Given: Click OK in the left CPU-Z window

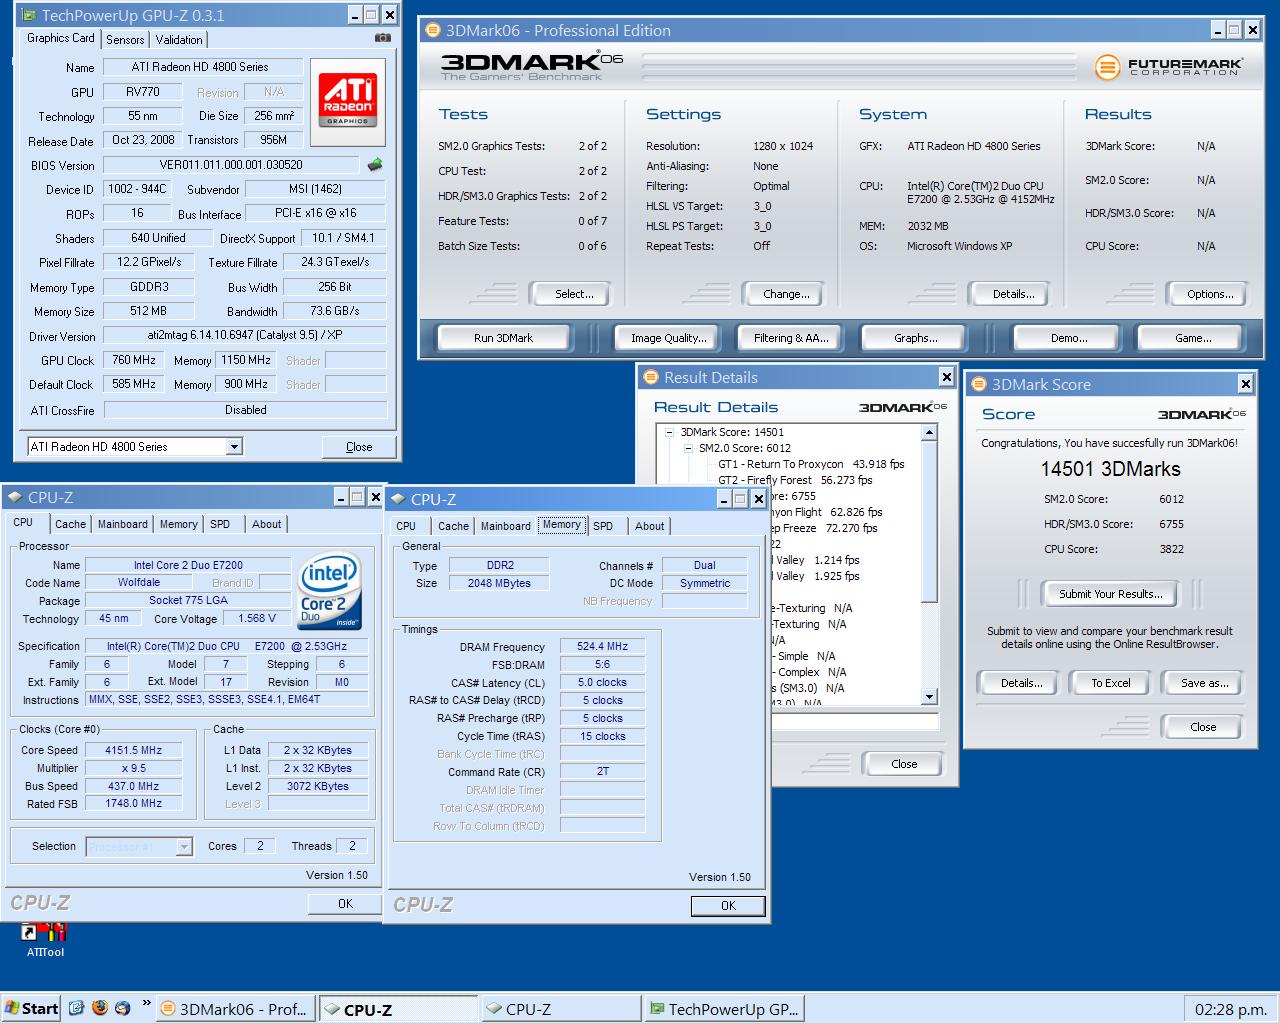Looking at the screenshot, I should click(345, 904).
